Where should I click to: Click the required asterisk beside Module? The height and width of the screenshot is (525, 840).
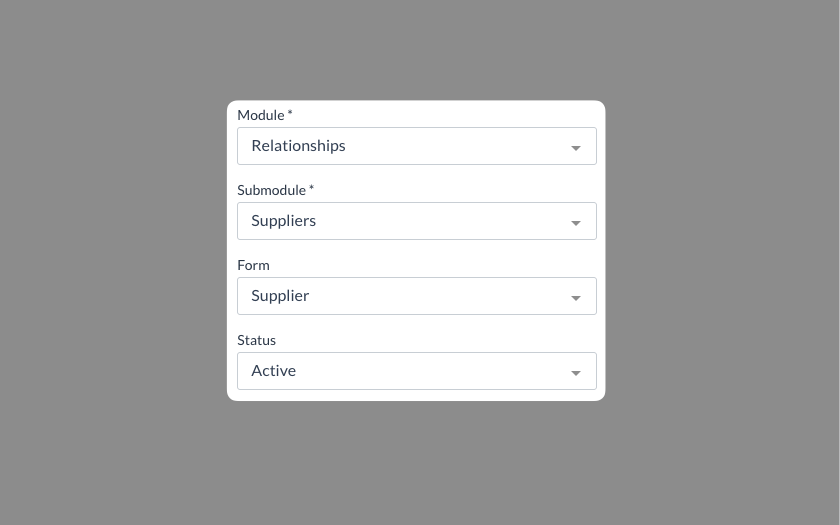click(290, 114)
